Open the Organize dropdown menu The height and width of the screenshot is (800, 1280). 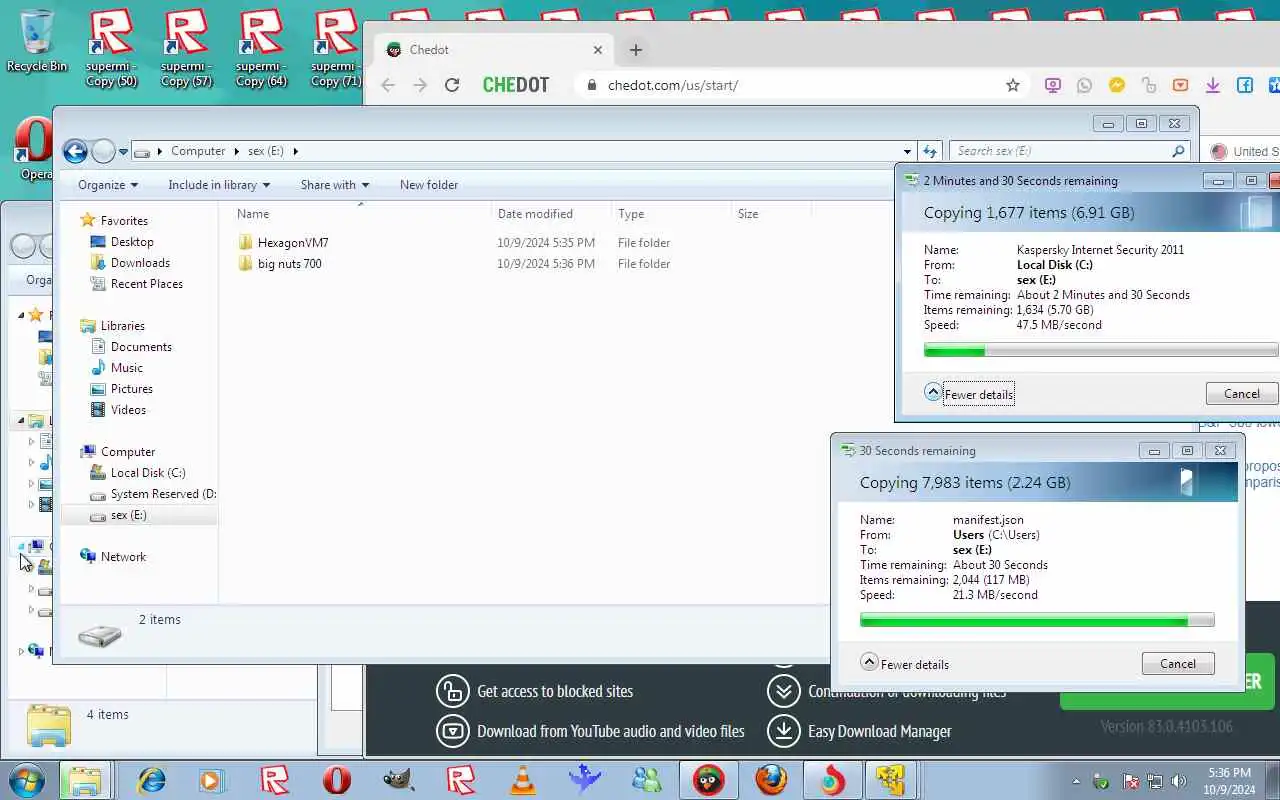[x=108, y=185]
